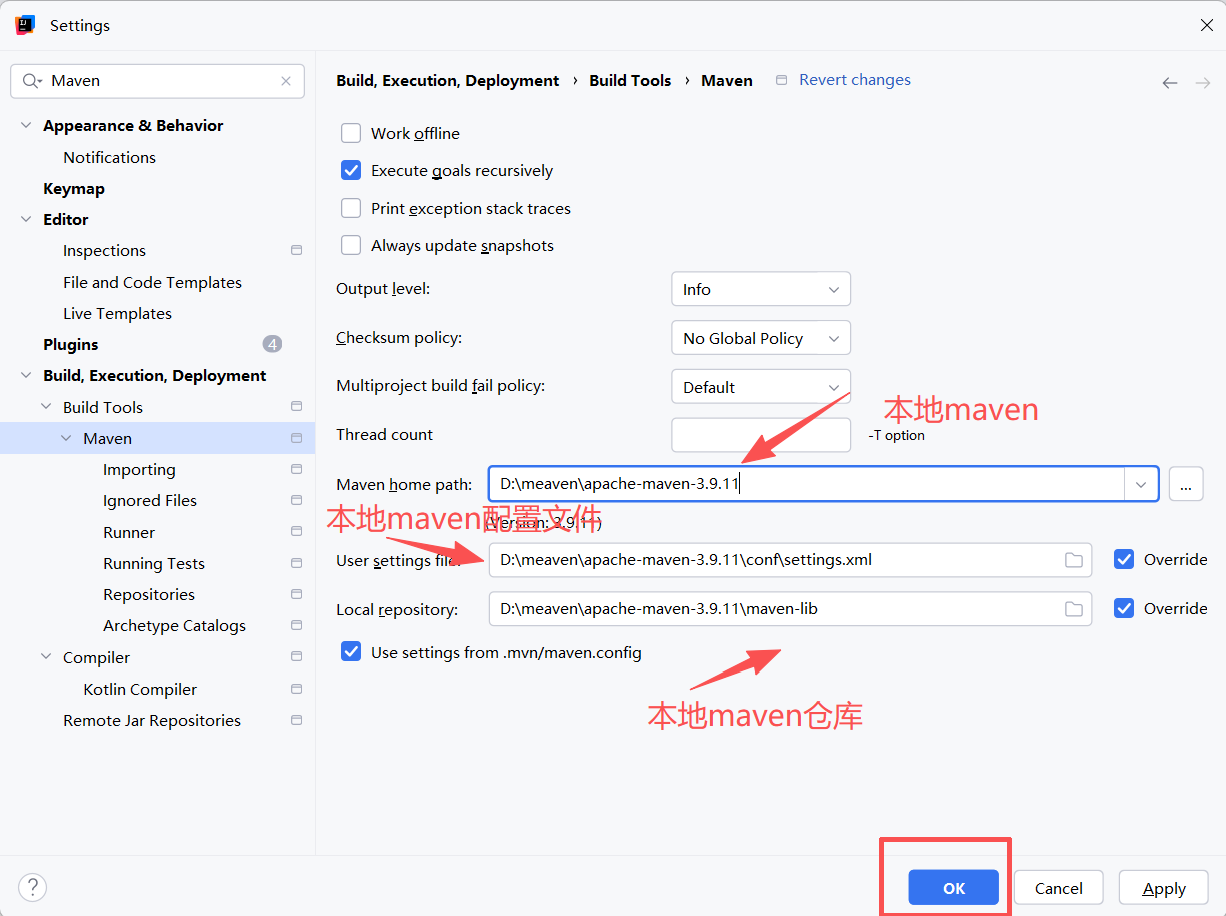The image size is (1226, 916).
Task: Browse Maven home path with ... button
Action: pos(1186,485)
